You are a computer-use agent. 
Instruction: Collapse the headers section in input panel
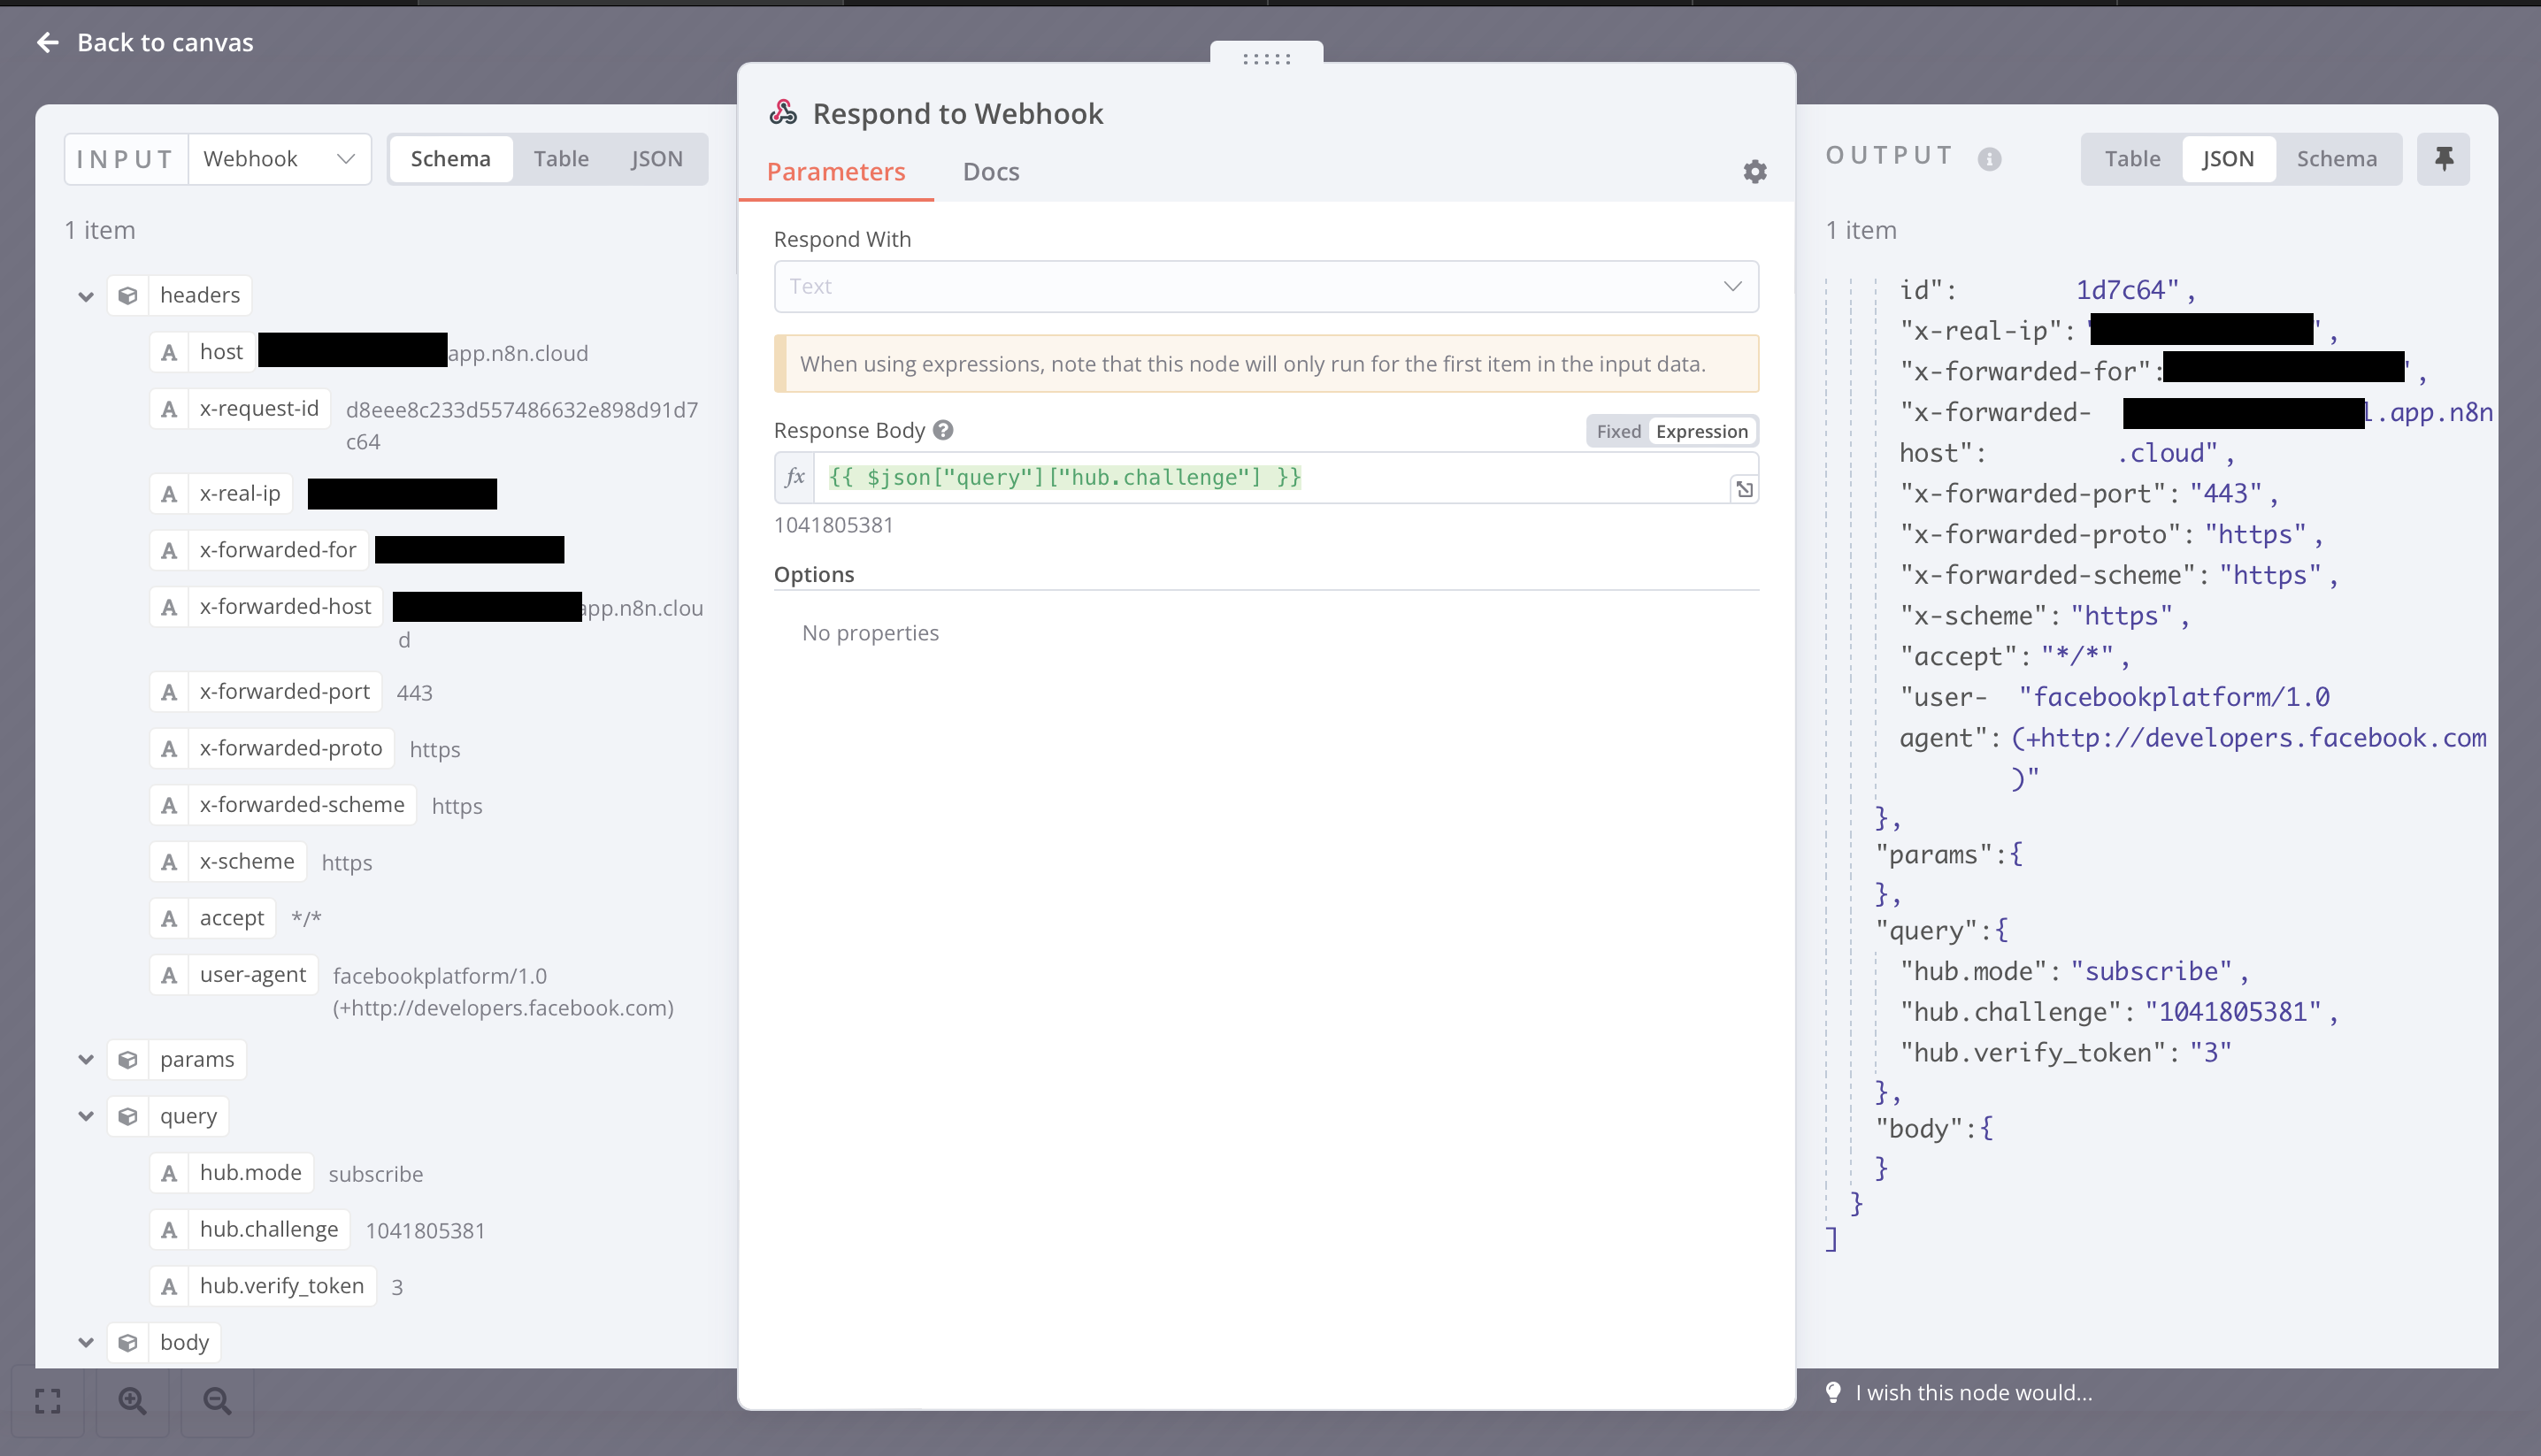coord(85,295)
